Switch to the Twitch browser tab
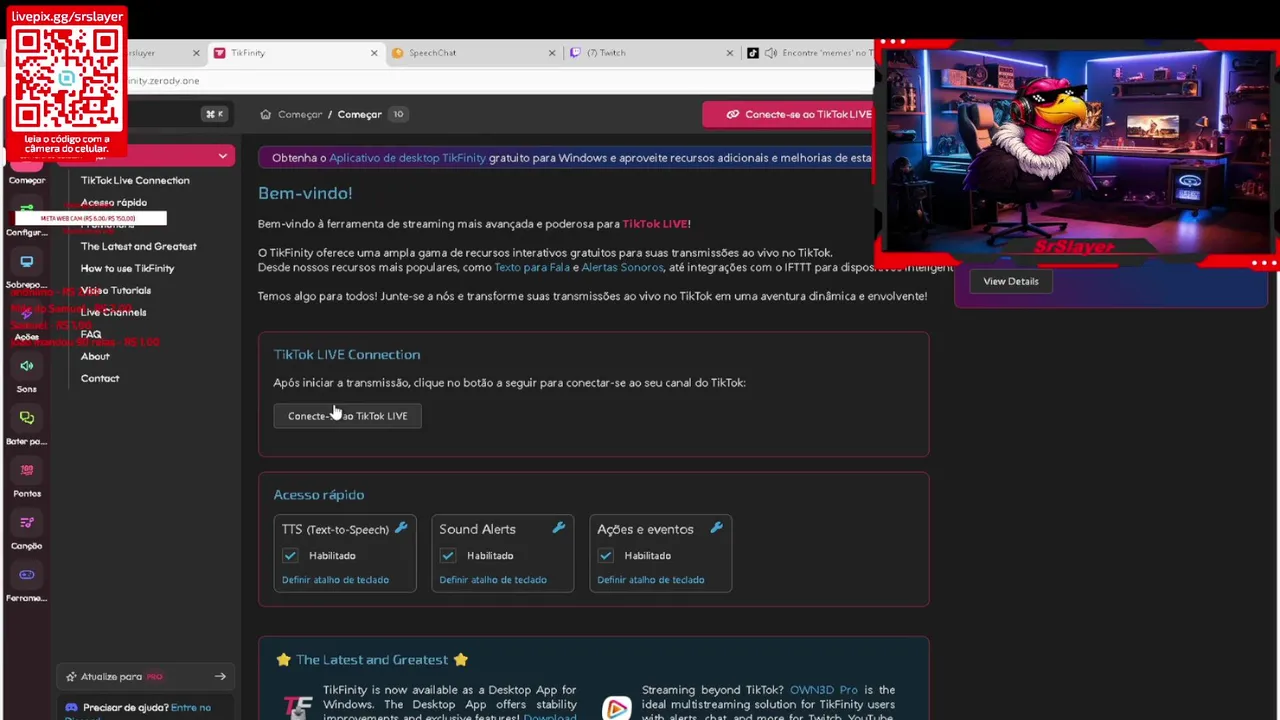The height and width of the screenshot is (720, 1280). click(651, 53)
